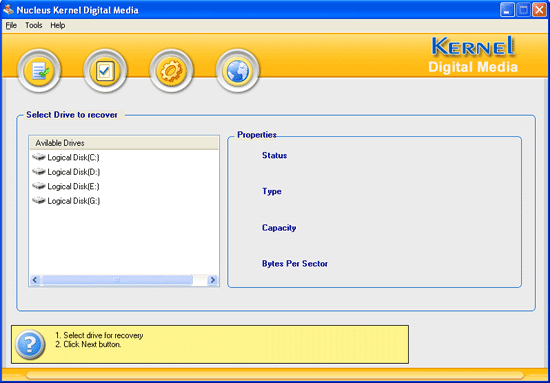Open the Tools menu

tap(34, 26)
